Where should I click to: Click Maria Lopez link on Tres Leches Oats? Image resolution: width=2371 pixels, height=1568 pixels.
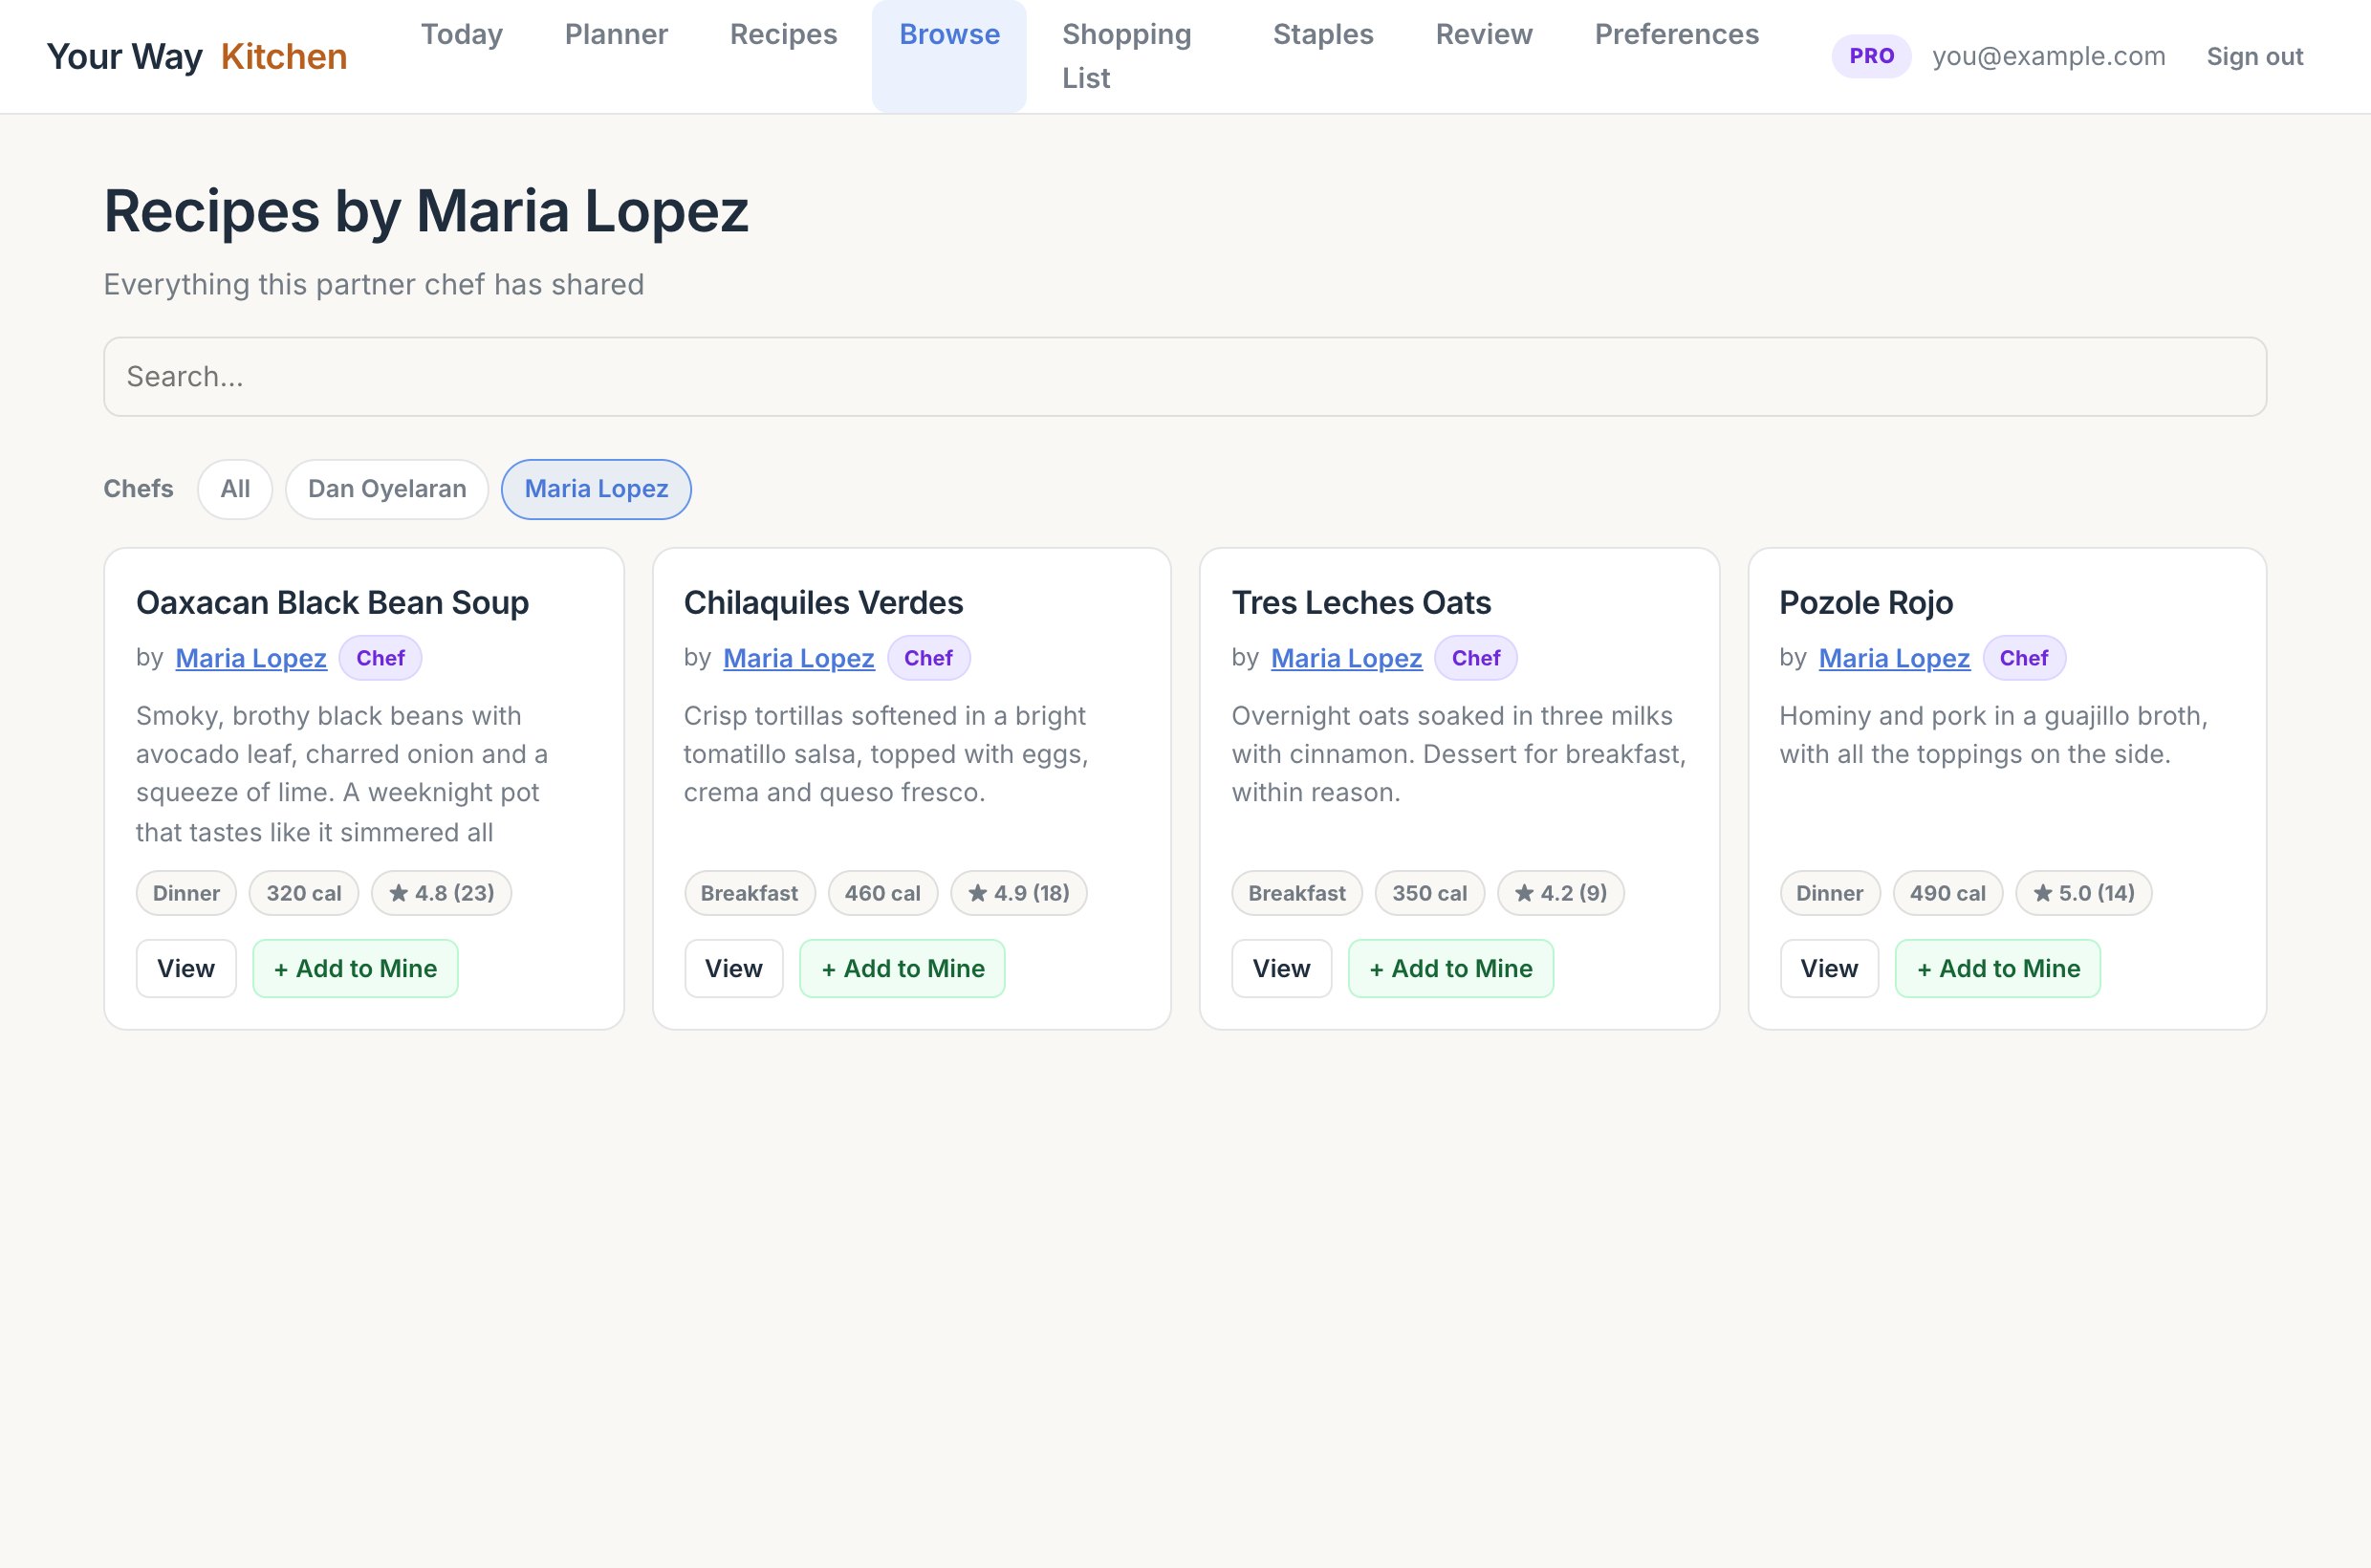pyautogui.click(x=1346, y=658)
